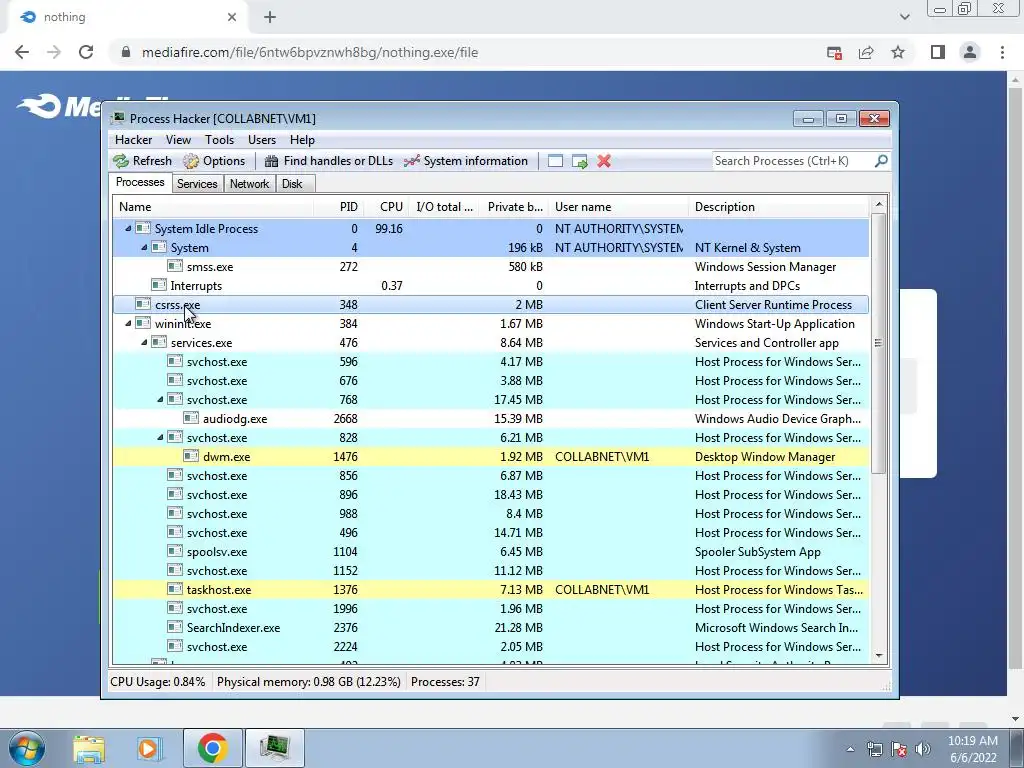Sort by the PID column header
The image size is (1024, 768).
[339, 207]
